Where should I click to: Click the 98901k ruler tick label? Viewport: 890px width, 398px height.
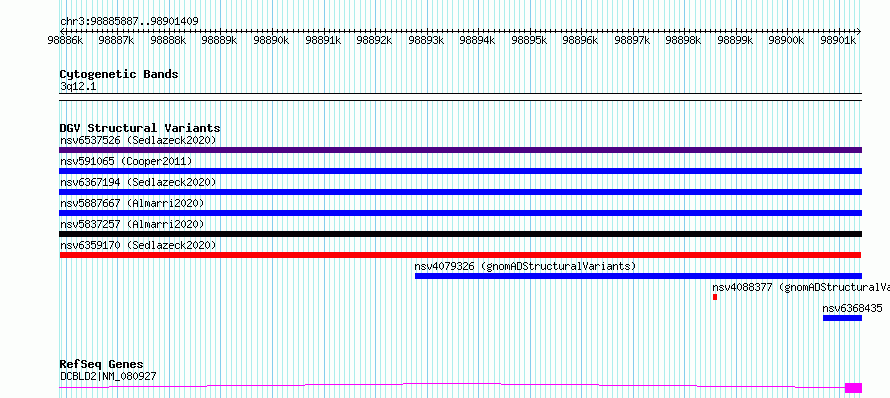(838, 40)
